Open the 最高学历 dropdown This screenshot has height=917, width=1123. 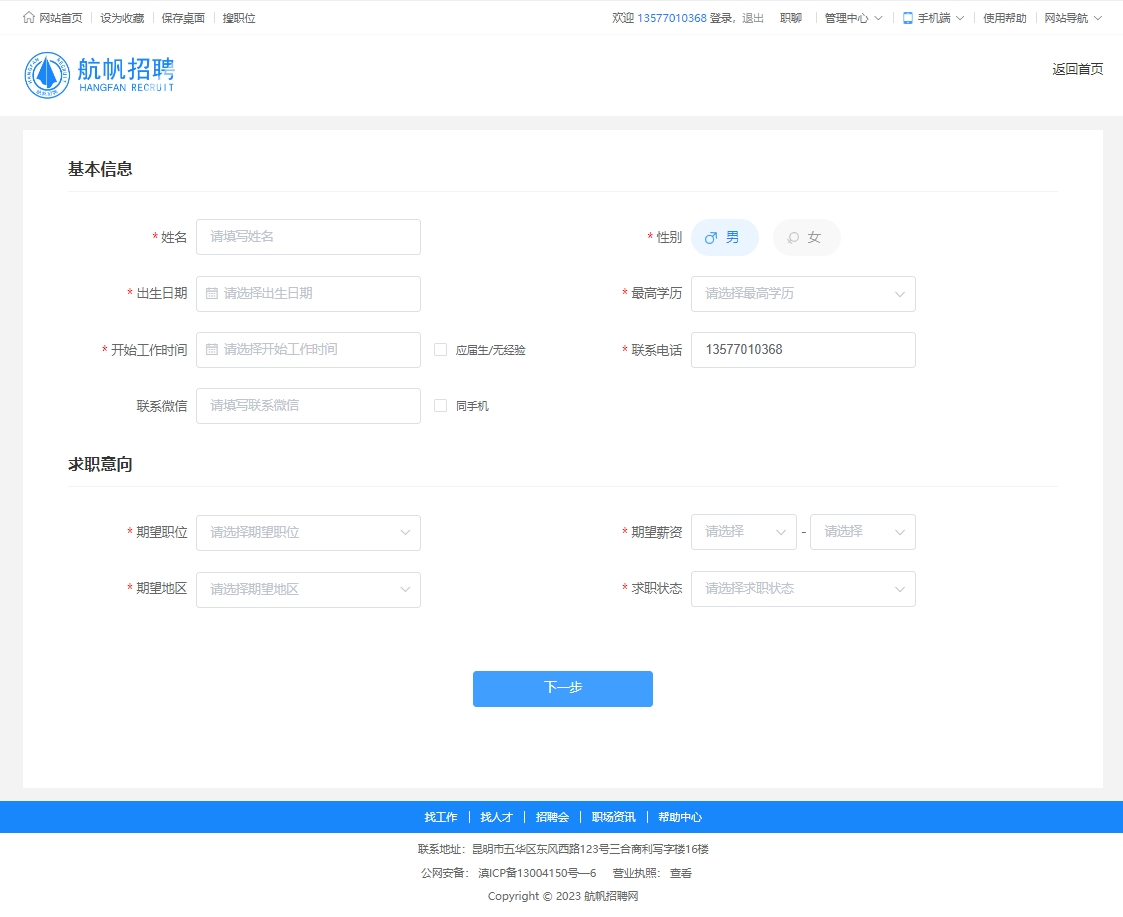(803, 294)
